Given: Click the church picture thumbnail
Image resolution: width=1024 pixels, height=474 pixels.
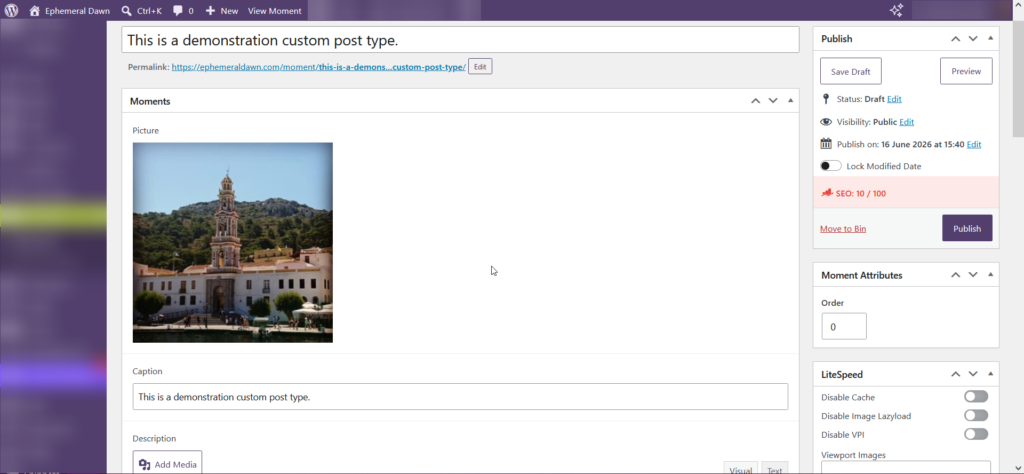Looking at the screenshot, I should [x=232, y=242].
